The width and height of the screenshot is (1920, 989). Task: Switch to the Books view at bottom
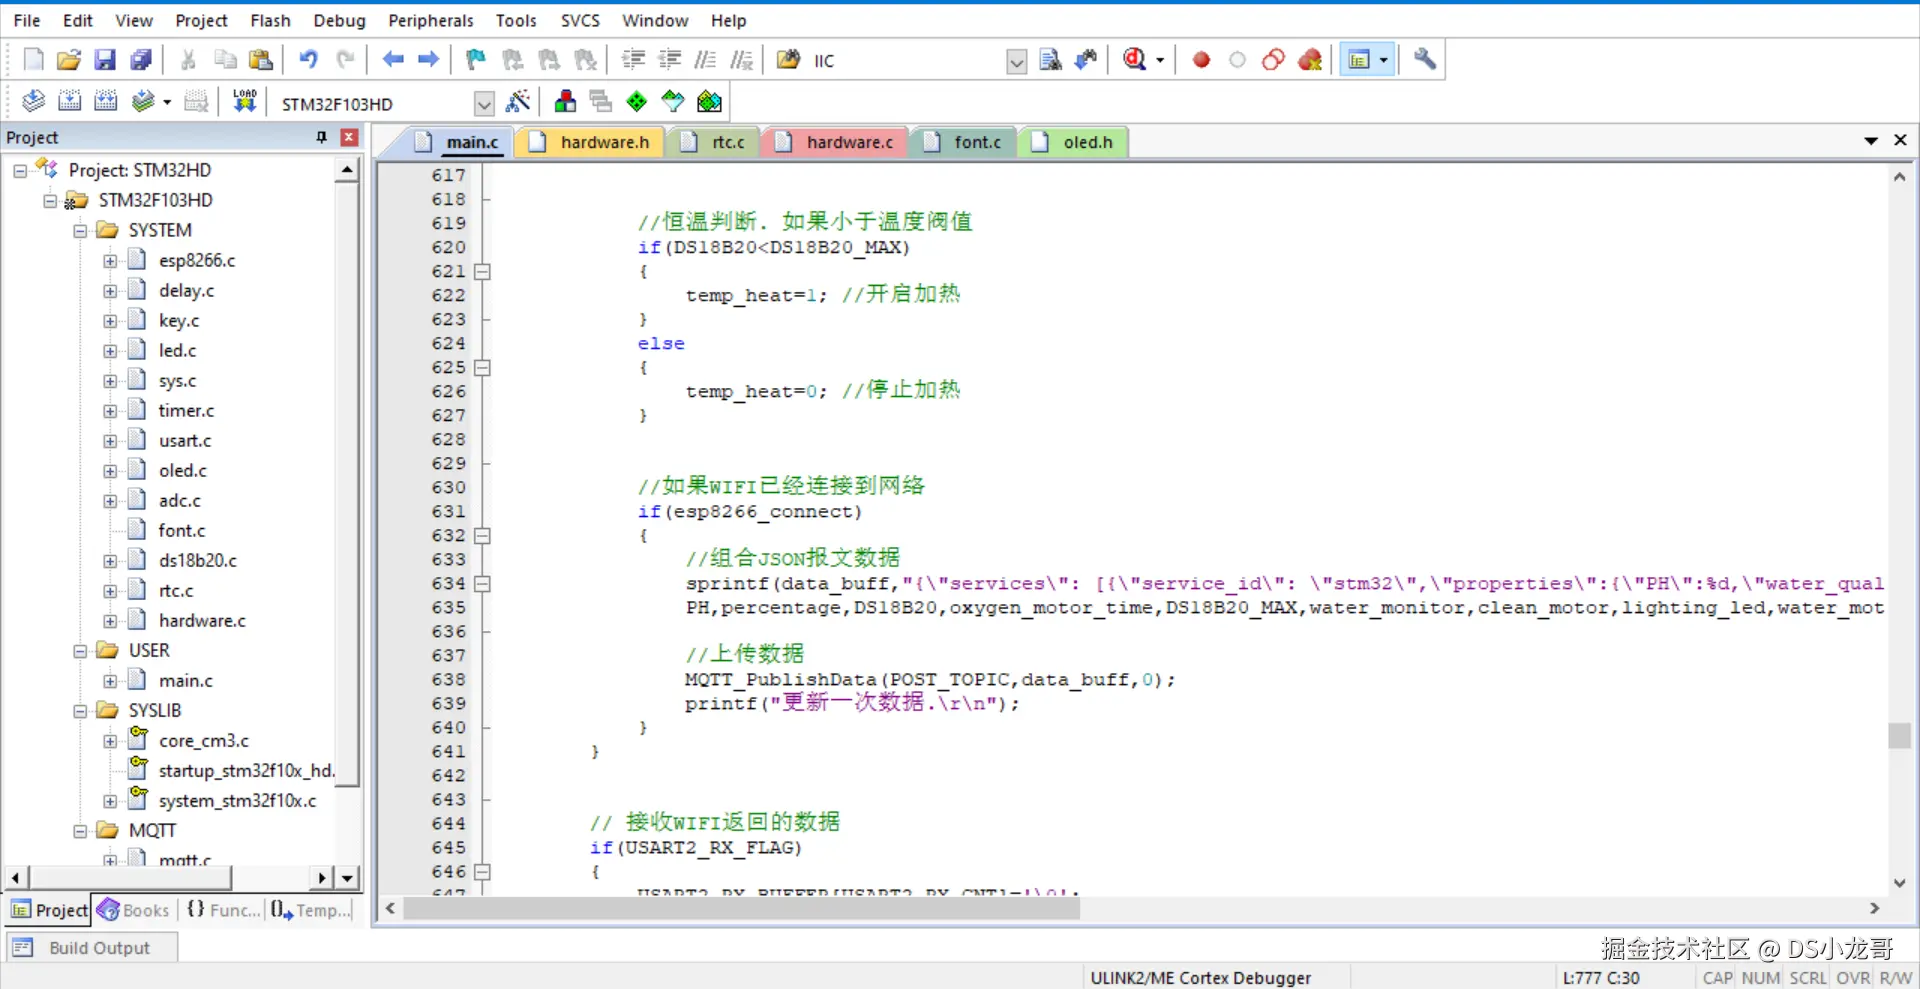[133, 910]
